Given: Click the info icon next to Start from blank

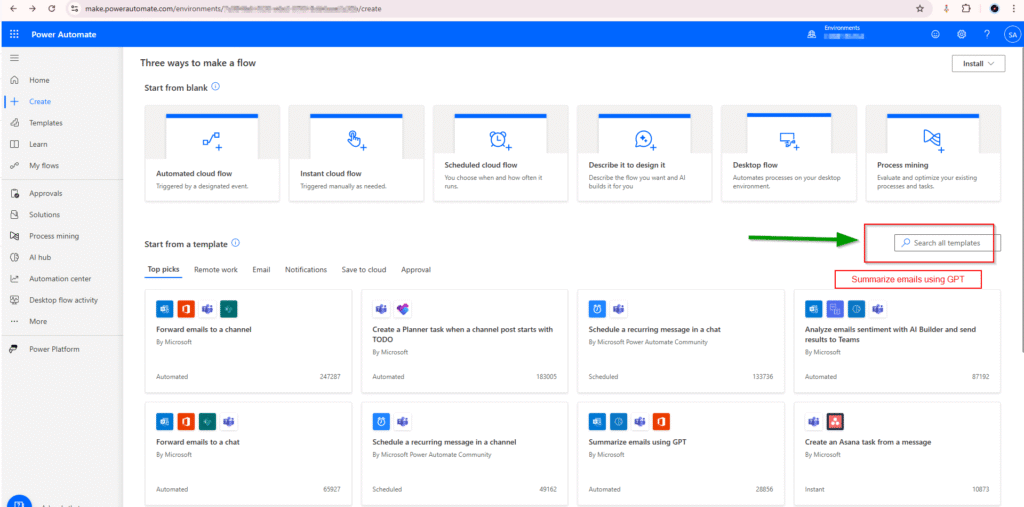Looking at the screenshot, I should 216,86.
